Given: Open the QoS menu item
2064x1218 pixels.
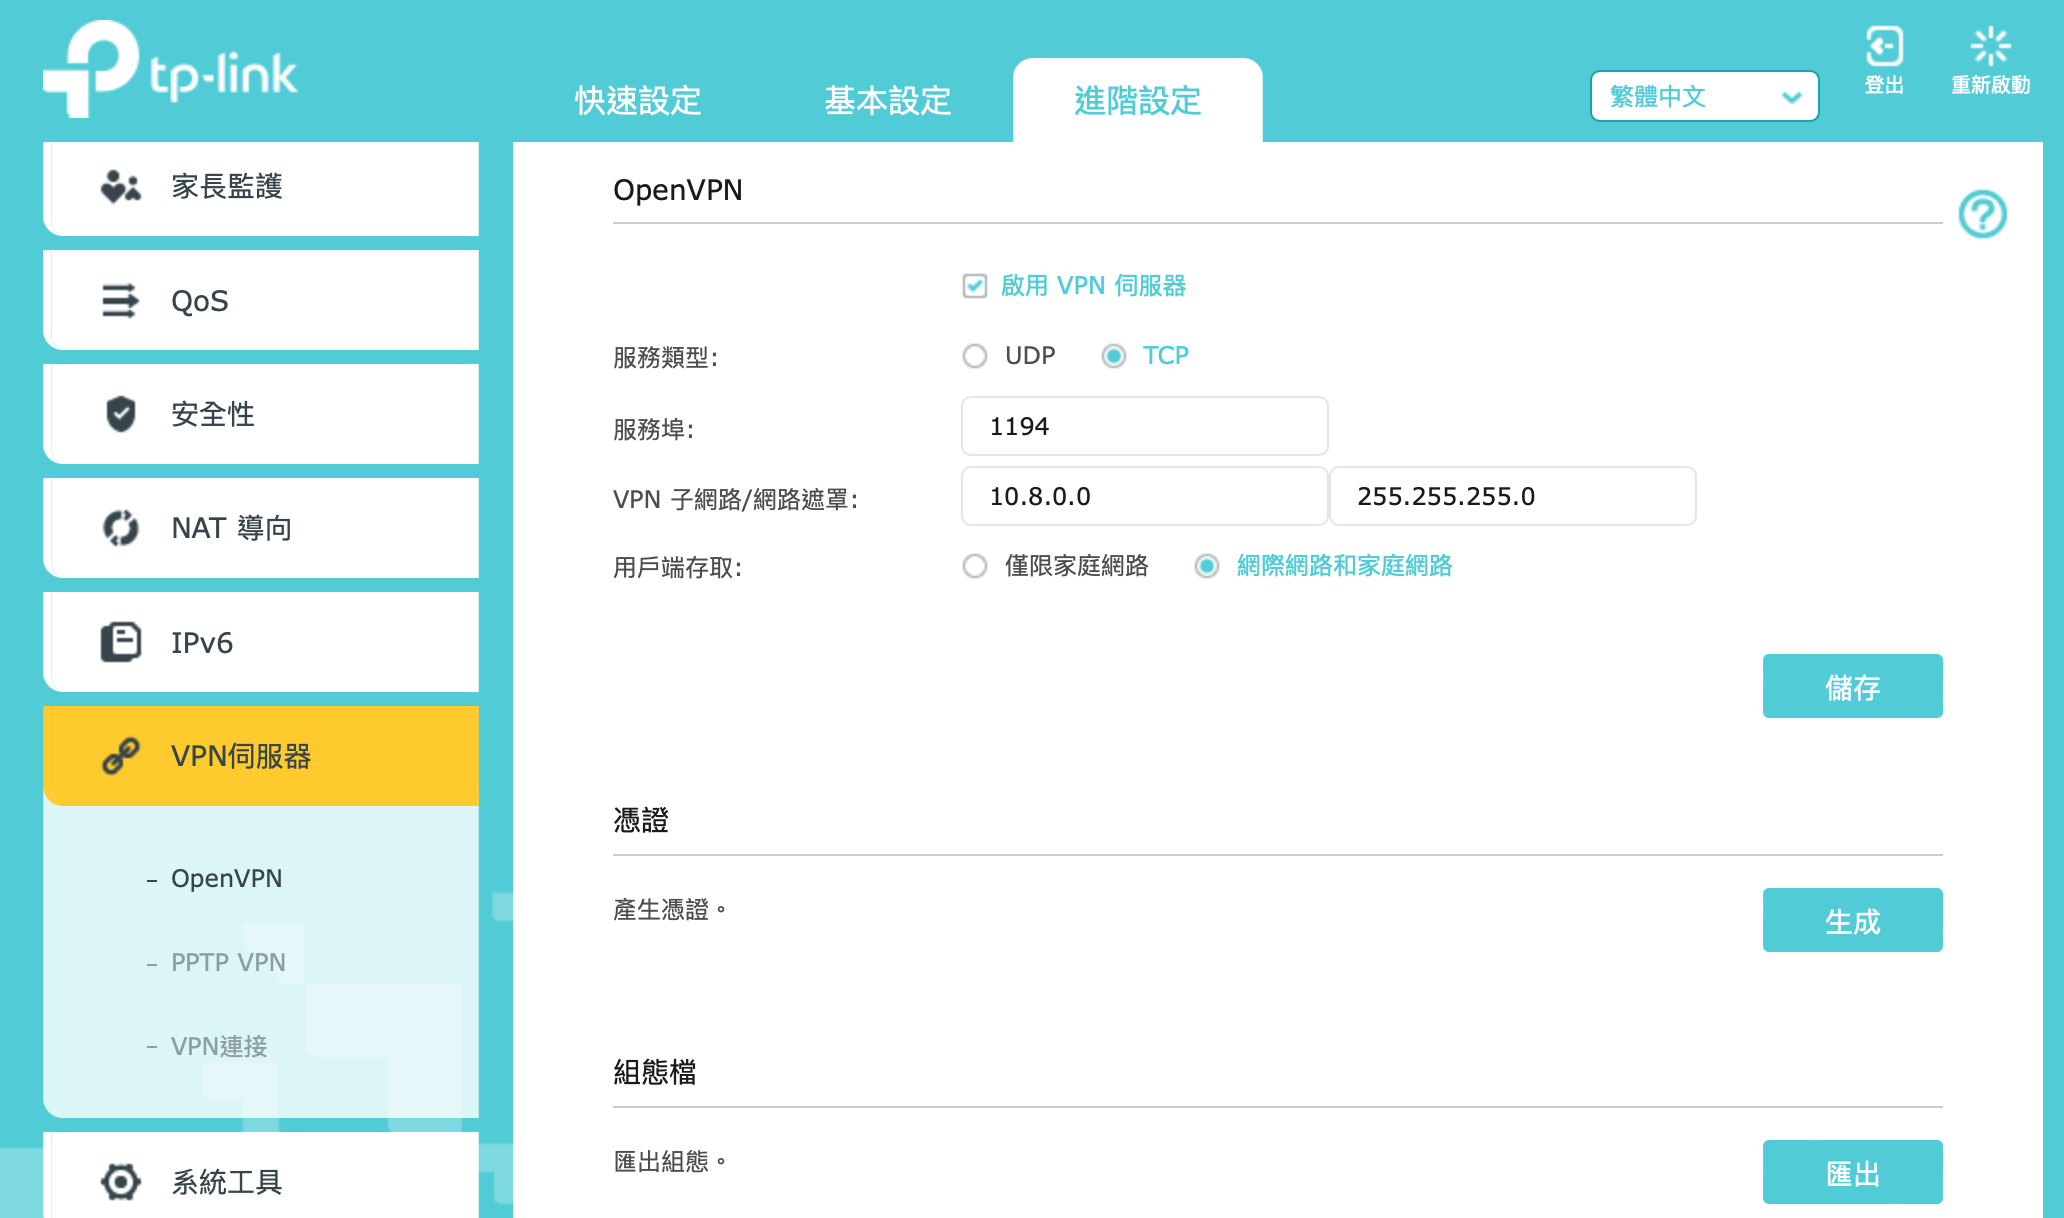Looking at the screenshot, I should [261, 300].
